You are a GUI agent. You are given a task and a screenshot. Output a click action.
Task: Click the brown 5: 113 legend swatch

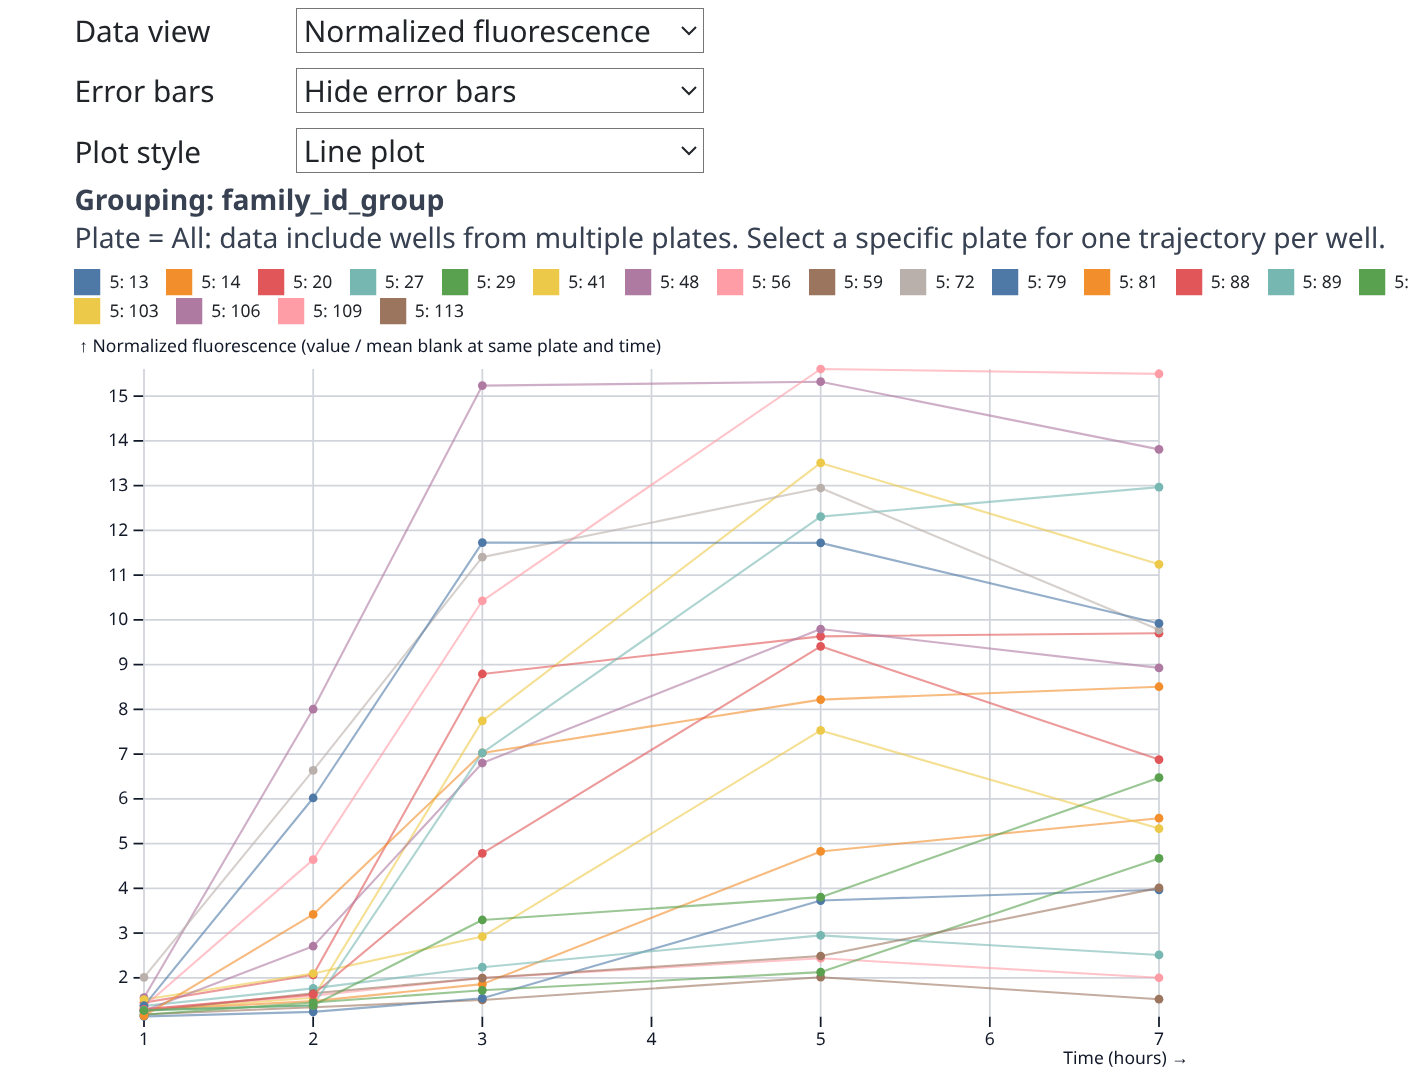[x=393, y=311]
